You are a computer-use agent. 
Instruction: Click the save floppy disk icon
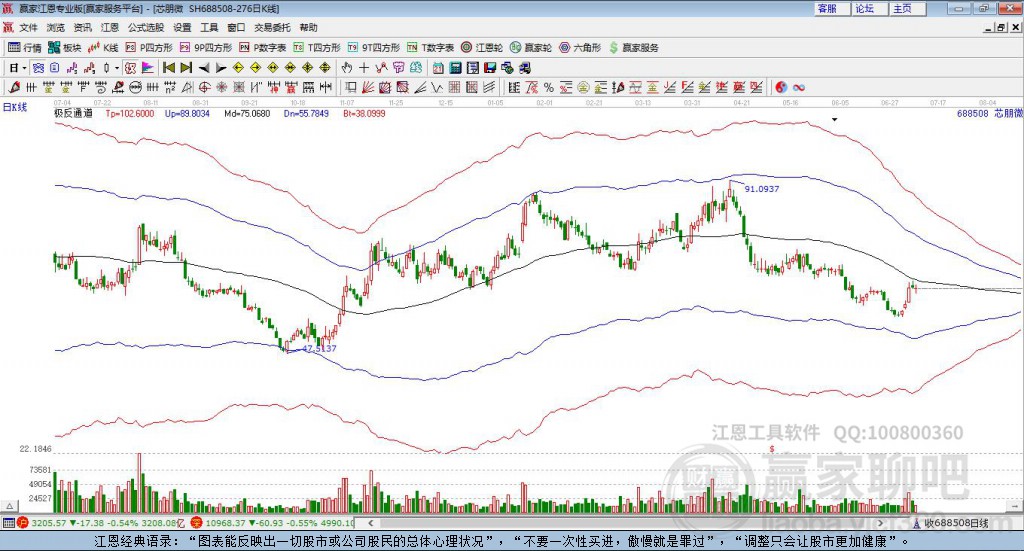pos(490,68)
